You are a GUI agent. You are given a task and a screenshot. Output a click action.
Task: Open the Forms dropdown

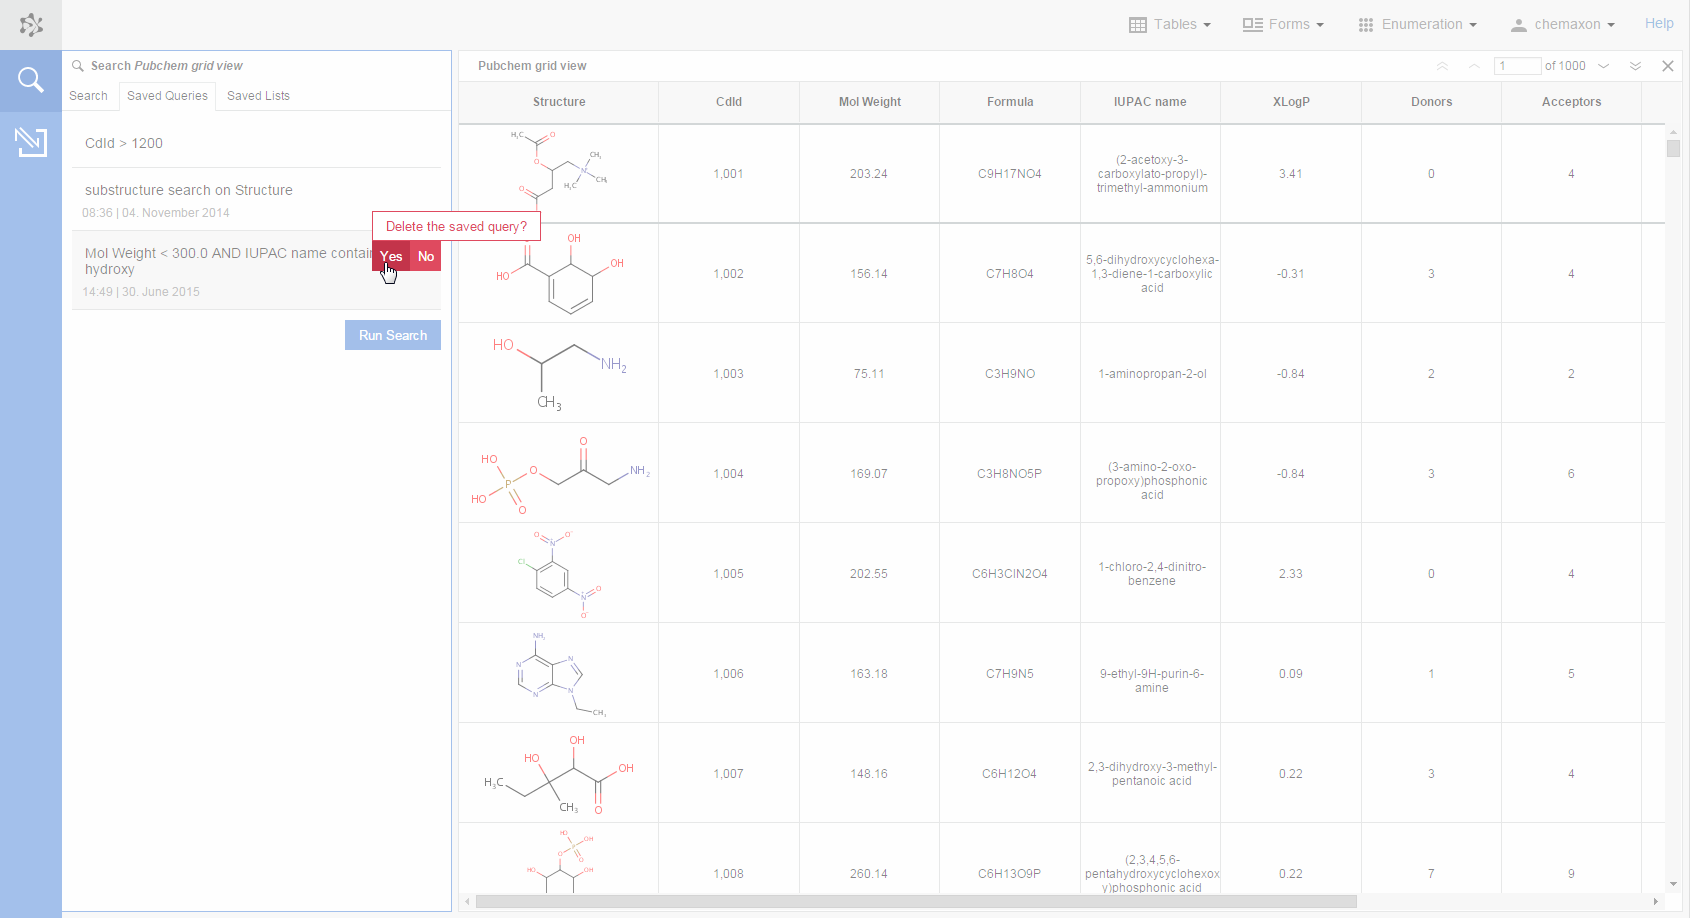click(x=1283, y=24)
